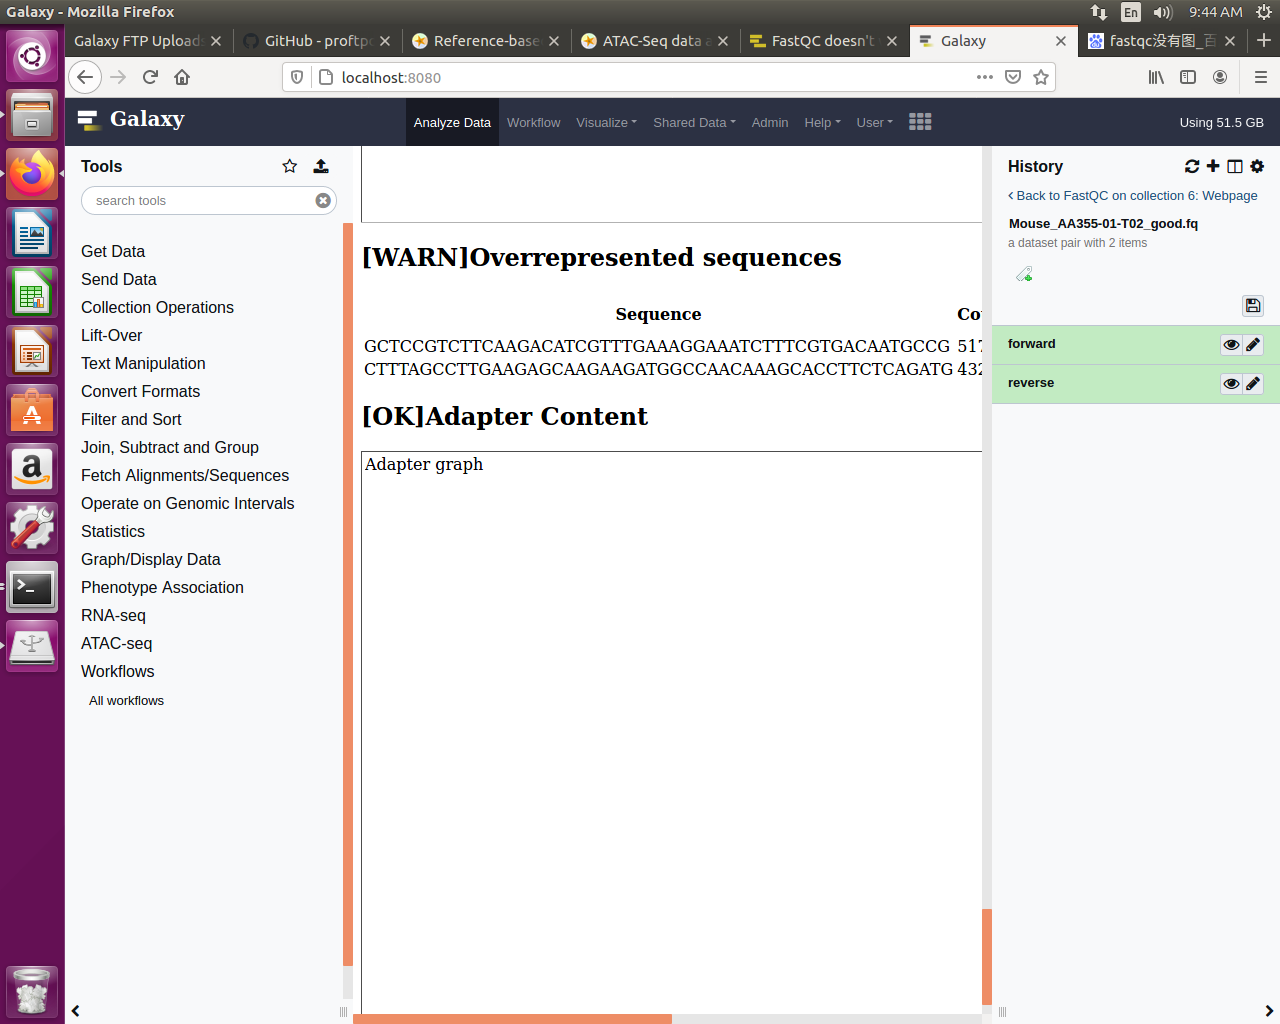Switch to the FastQC doesn't tab

pyautogui.click(x=822, y=41)
